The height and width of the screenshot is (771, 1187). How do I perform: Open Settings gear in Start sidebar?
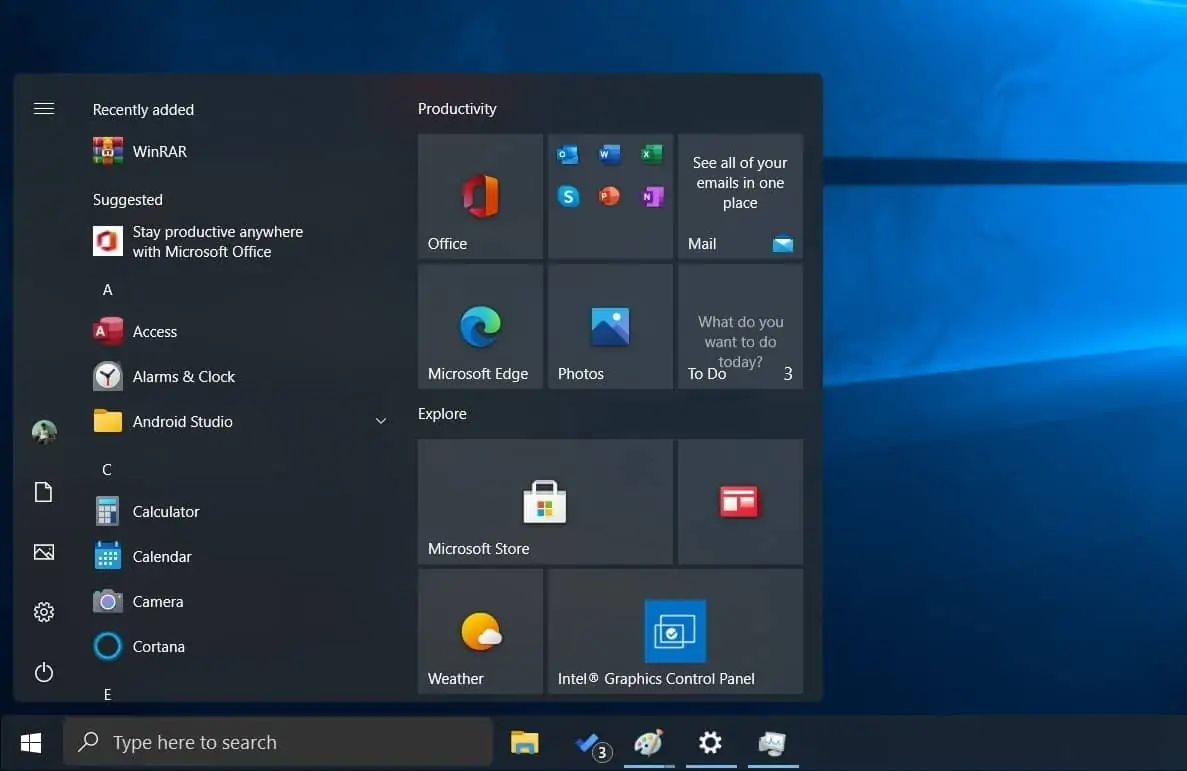44,612
